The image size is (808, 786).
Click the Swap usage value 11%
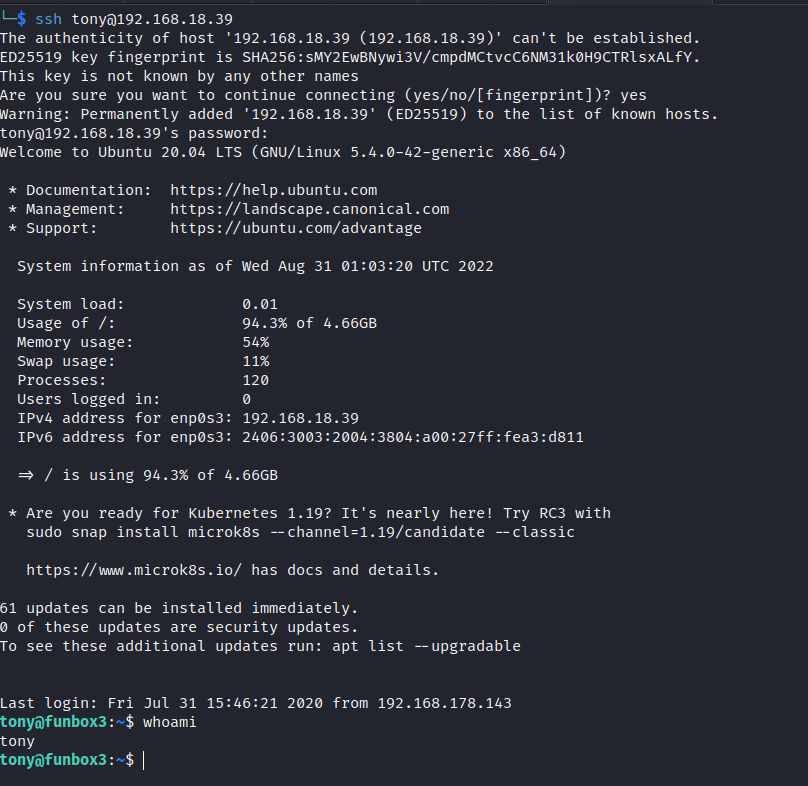click(255, 361)
